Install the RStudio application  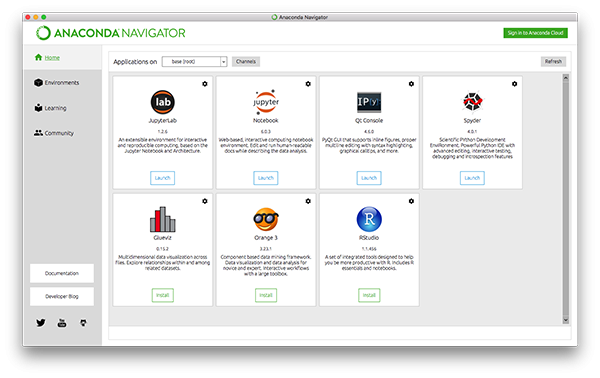(x=369, y=295)
